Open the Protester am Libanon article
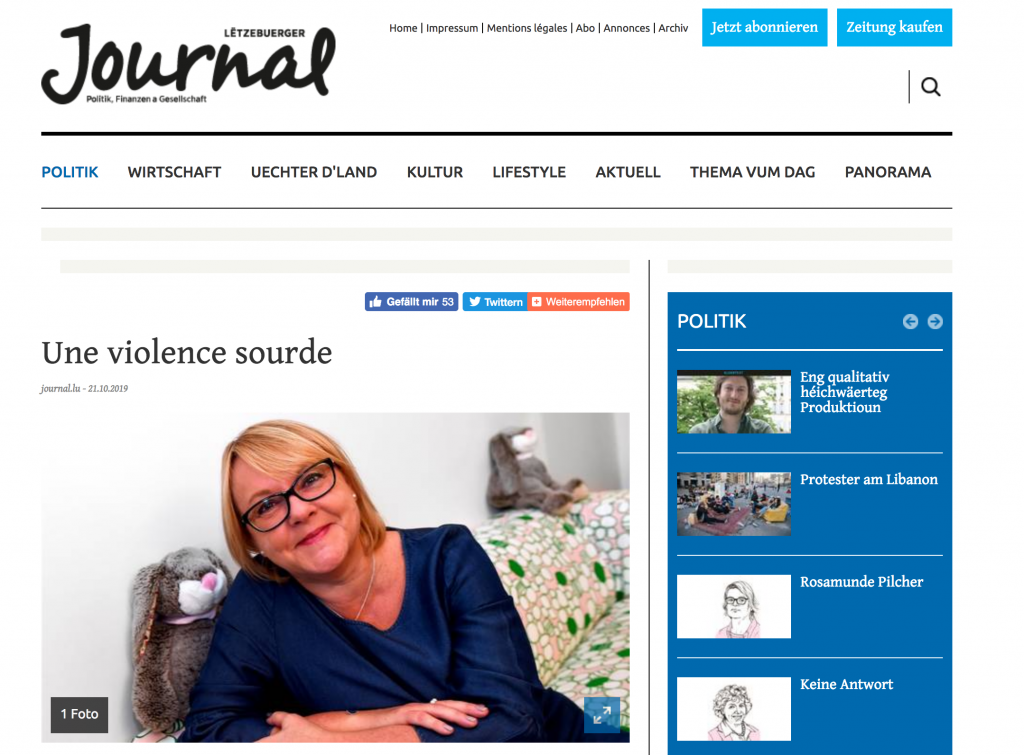Image resolution: width=1024 pixels, height=755 pixels. (869, 479)
